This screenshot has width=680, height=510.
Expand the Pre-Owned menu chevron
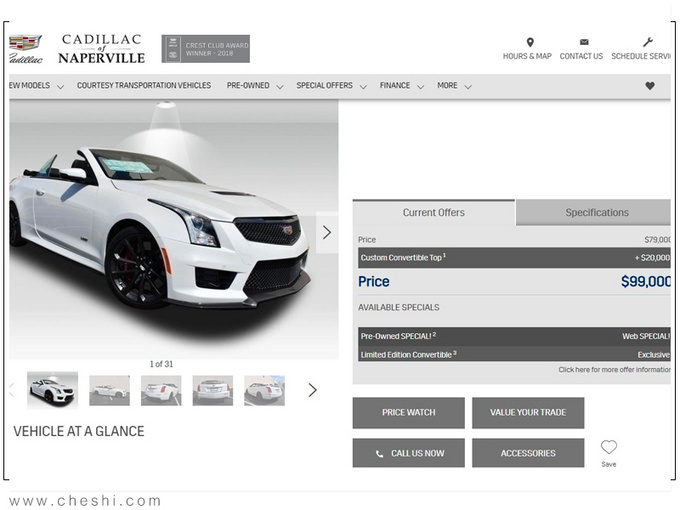pos(280,87)
